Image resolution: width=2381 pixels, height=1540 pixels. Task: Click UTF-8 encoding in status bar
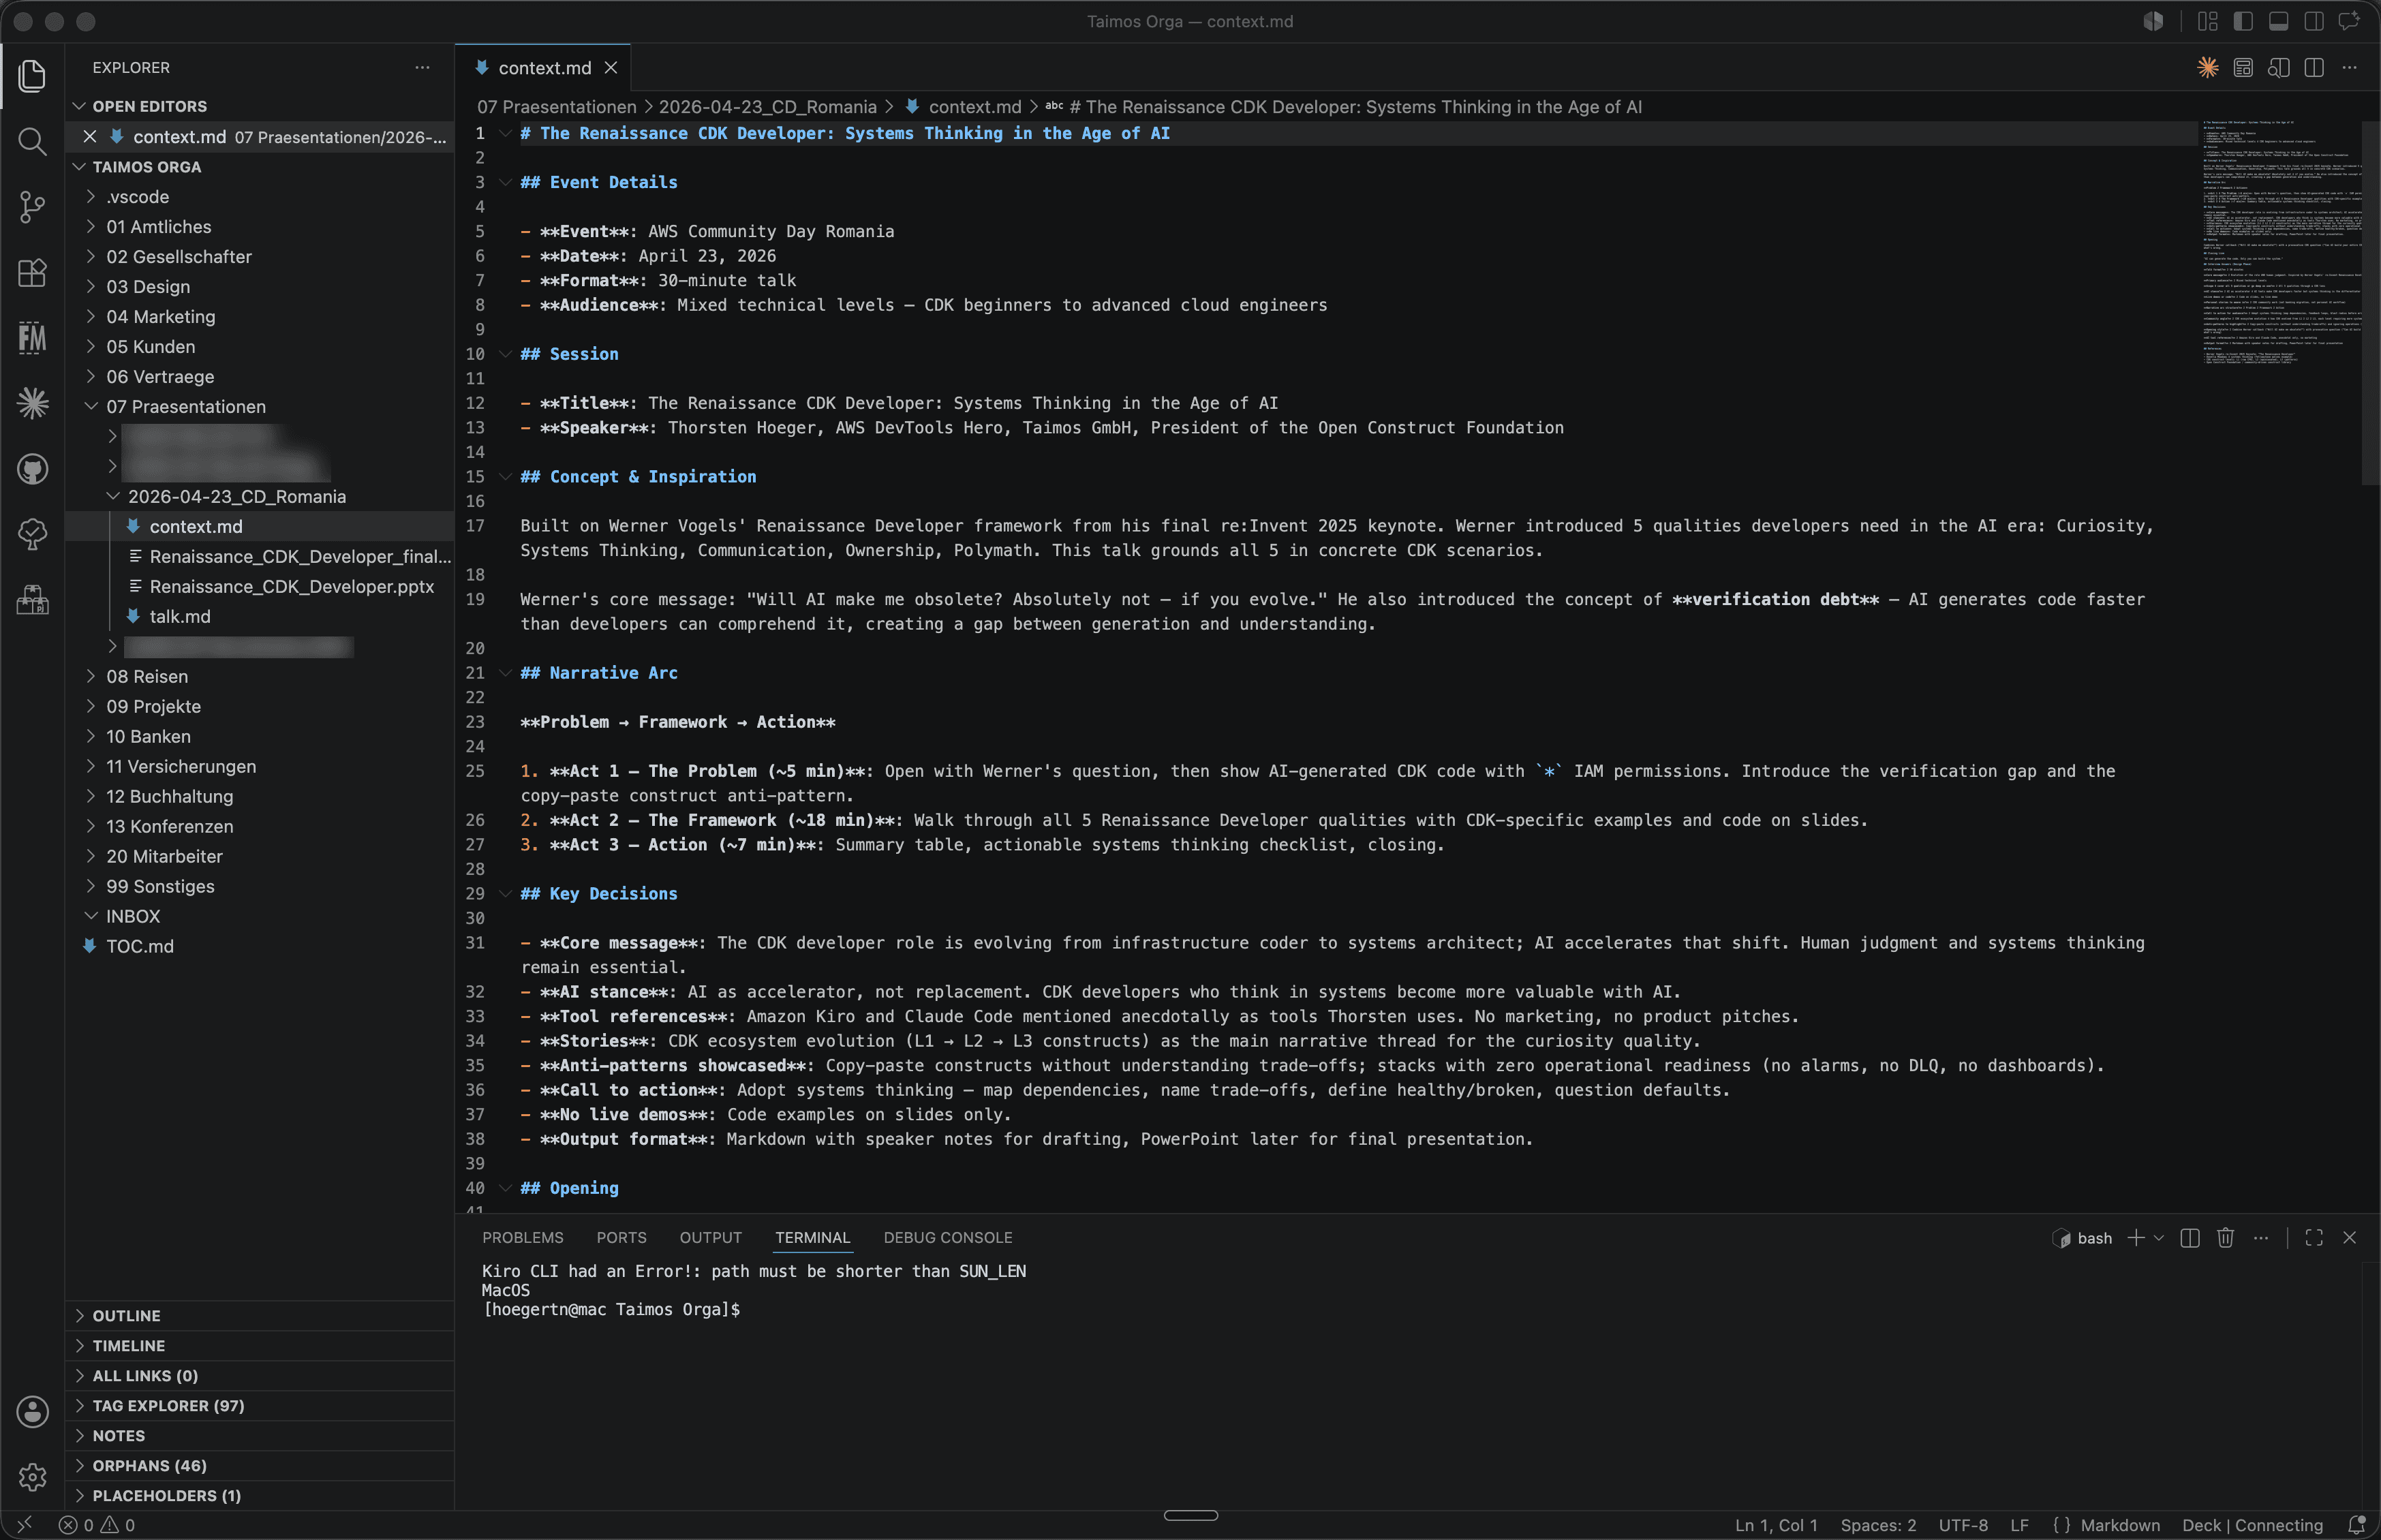click(x=1963, y=1525)
